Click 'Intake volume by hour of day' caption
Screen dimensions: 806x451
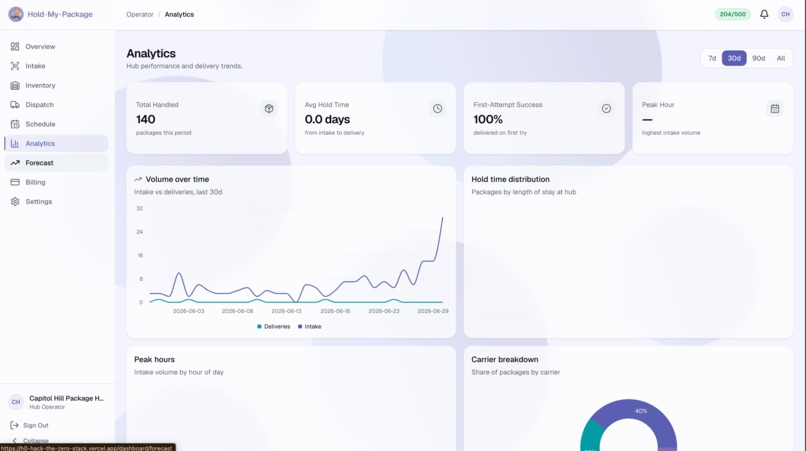coord(179,372)
